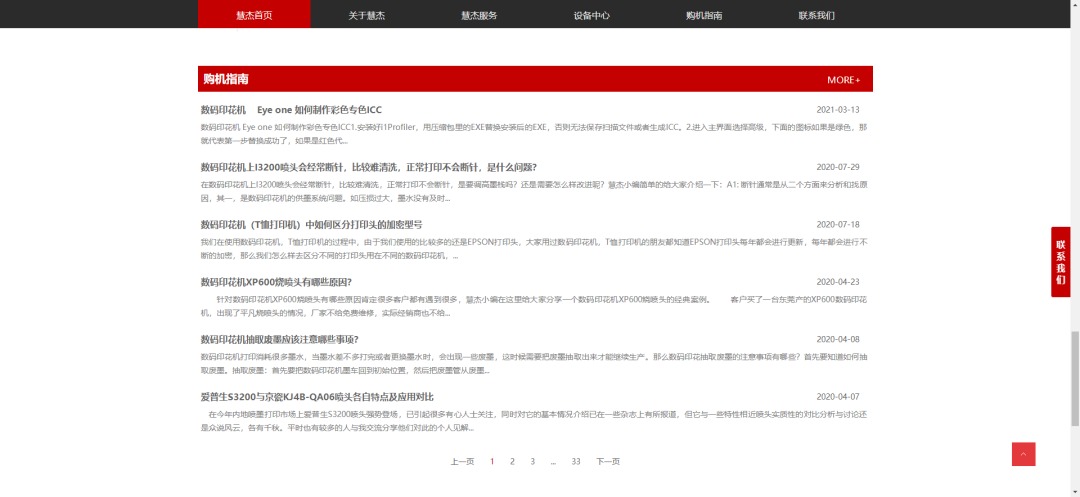Open article 如何区分打印头的加密型号
The width and height of the screenshot is (1080, 497).
point(311,224)
